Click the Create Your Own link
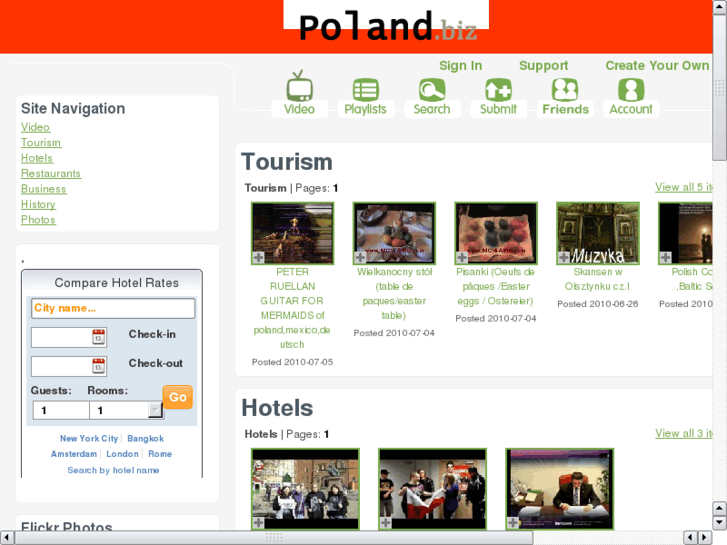 click(x=657, y=66)
